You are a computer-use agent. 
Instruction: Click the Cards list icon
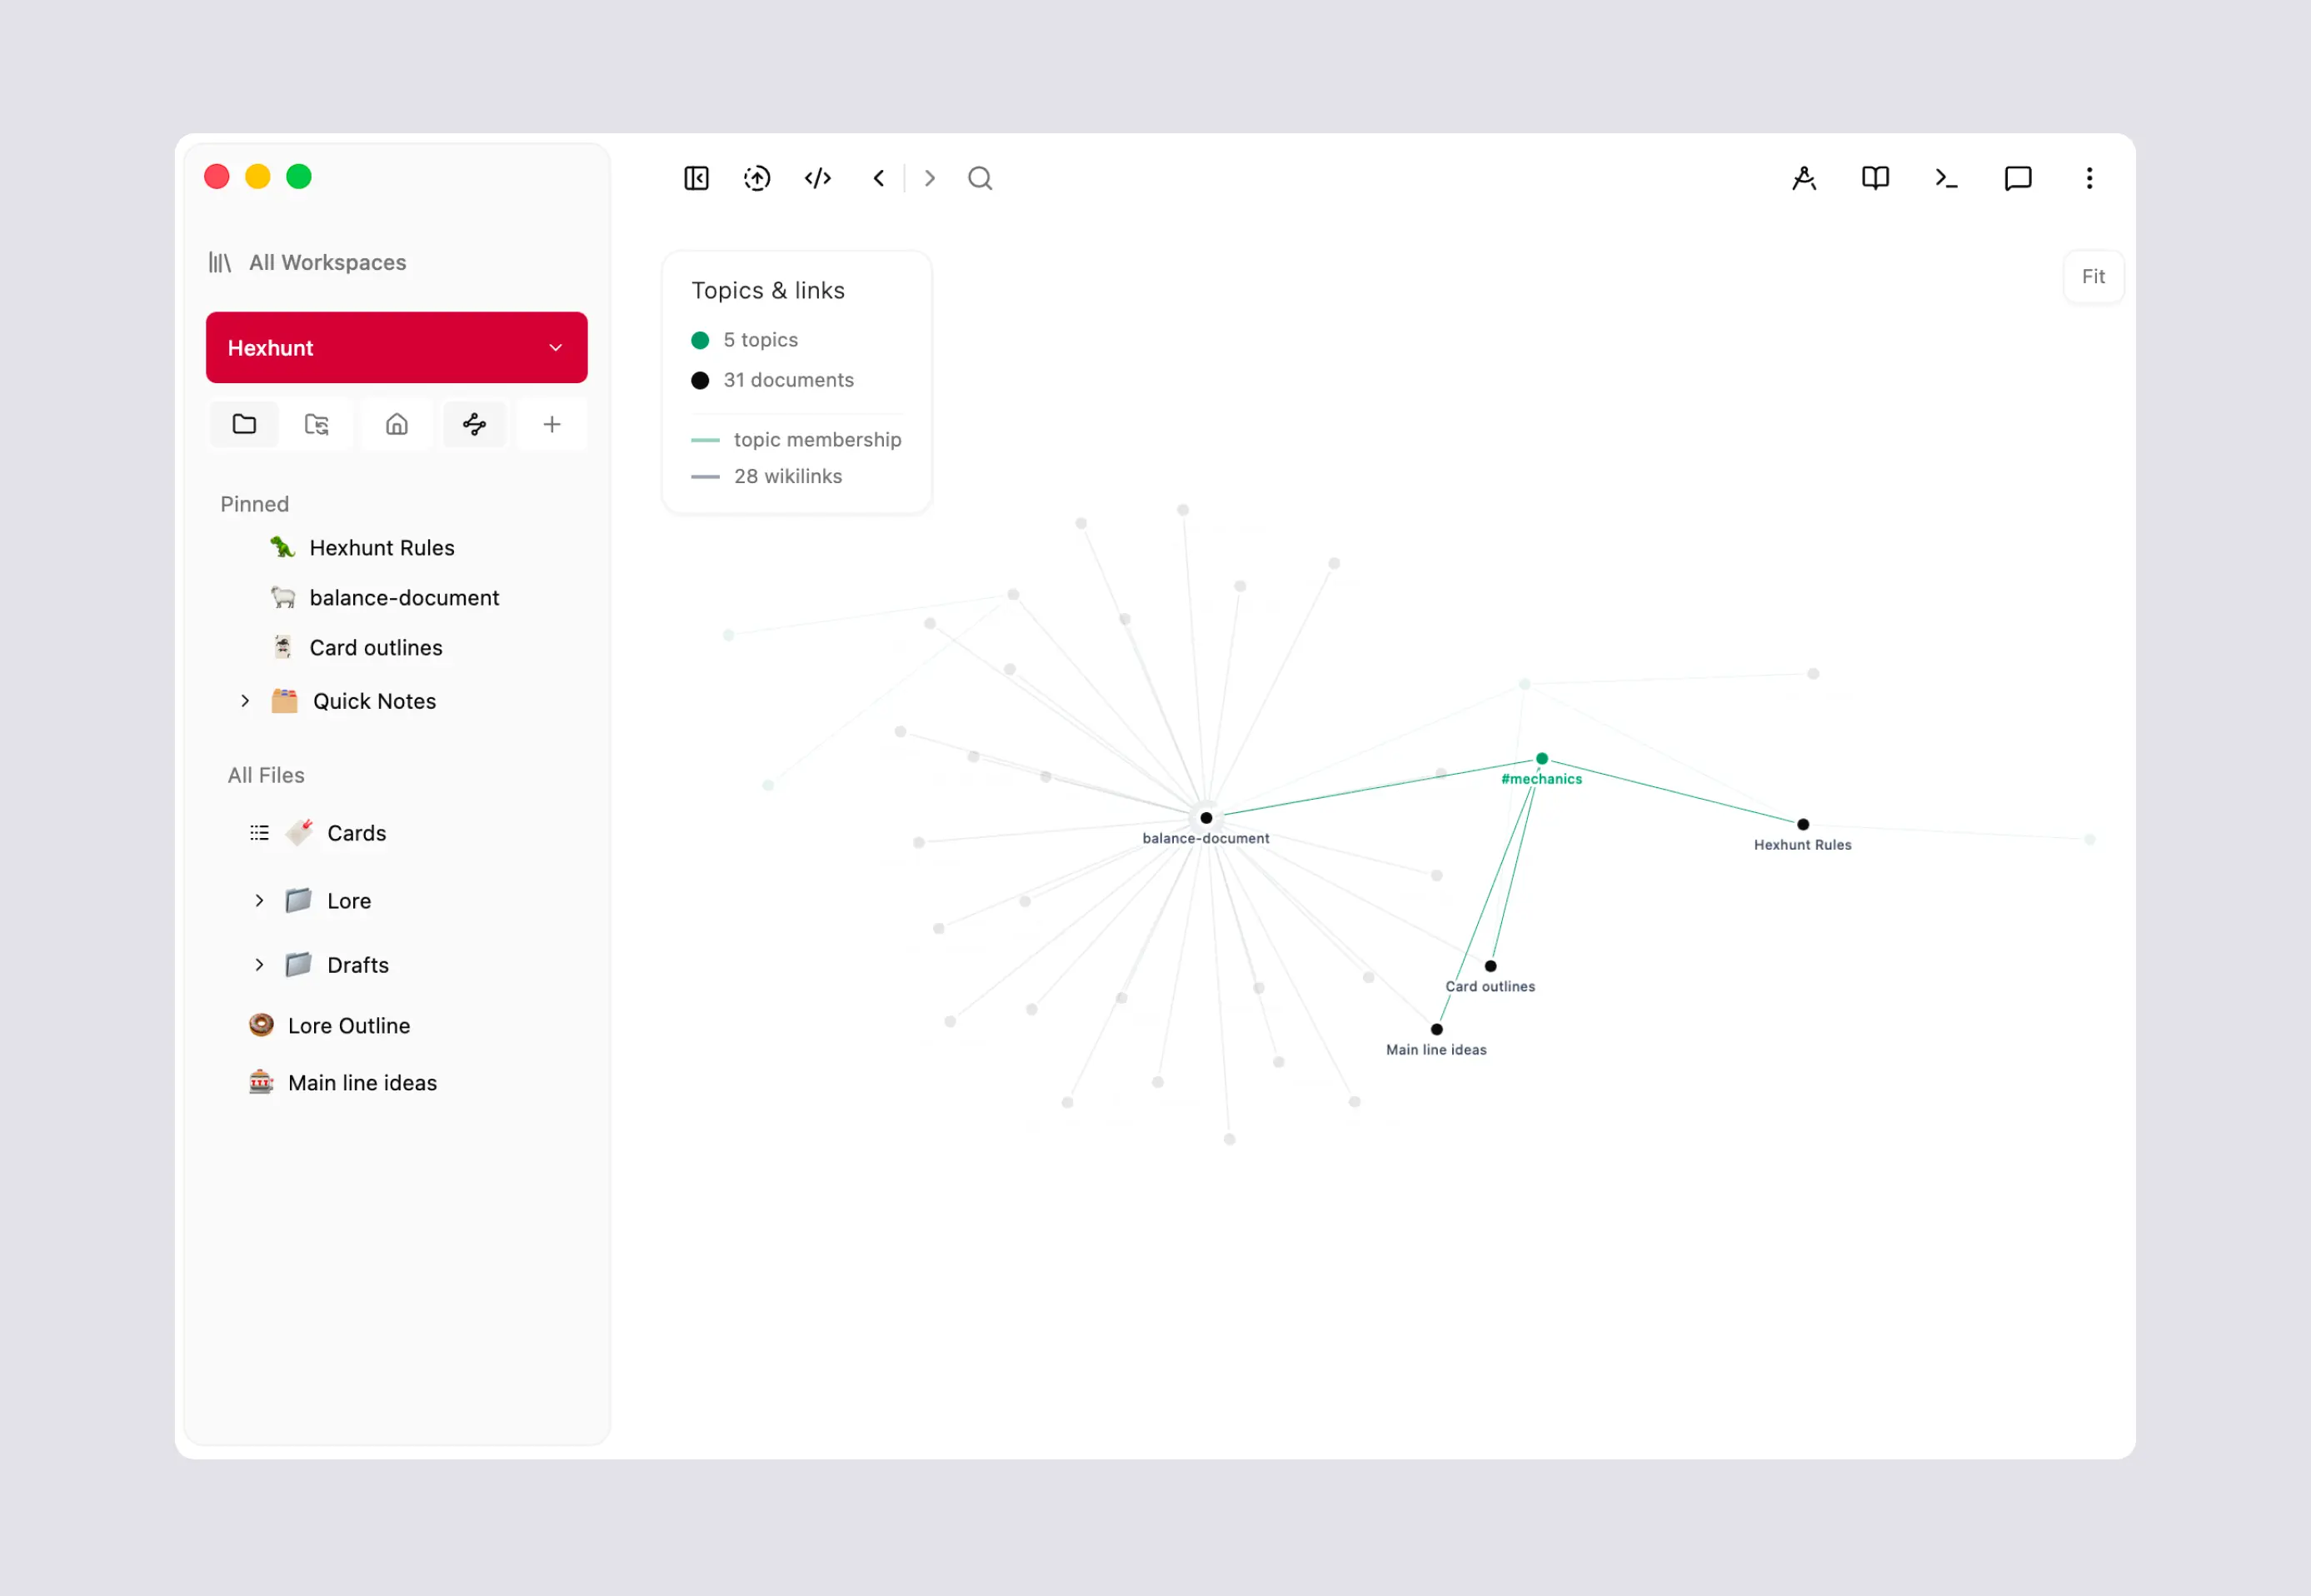[x=259, y=833]
